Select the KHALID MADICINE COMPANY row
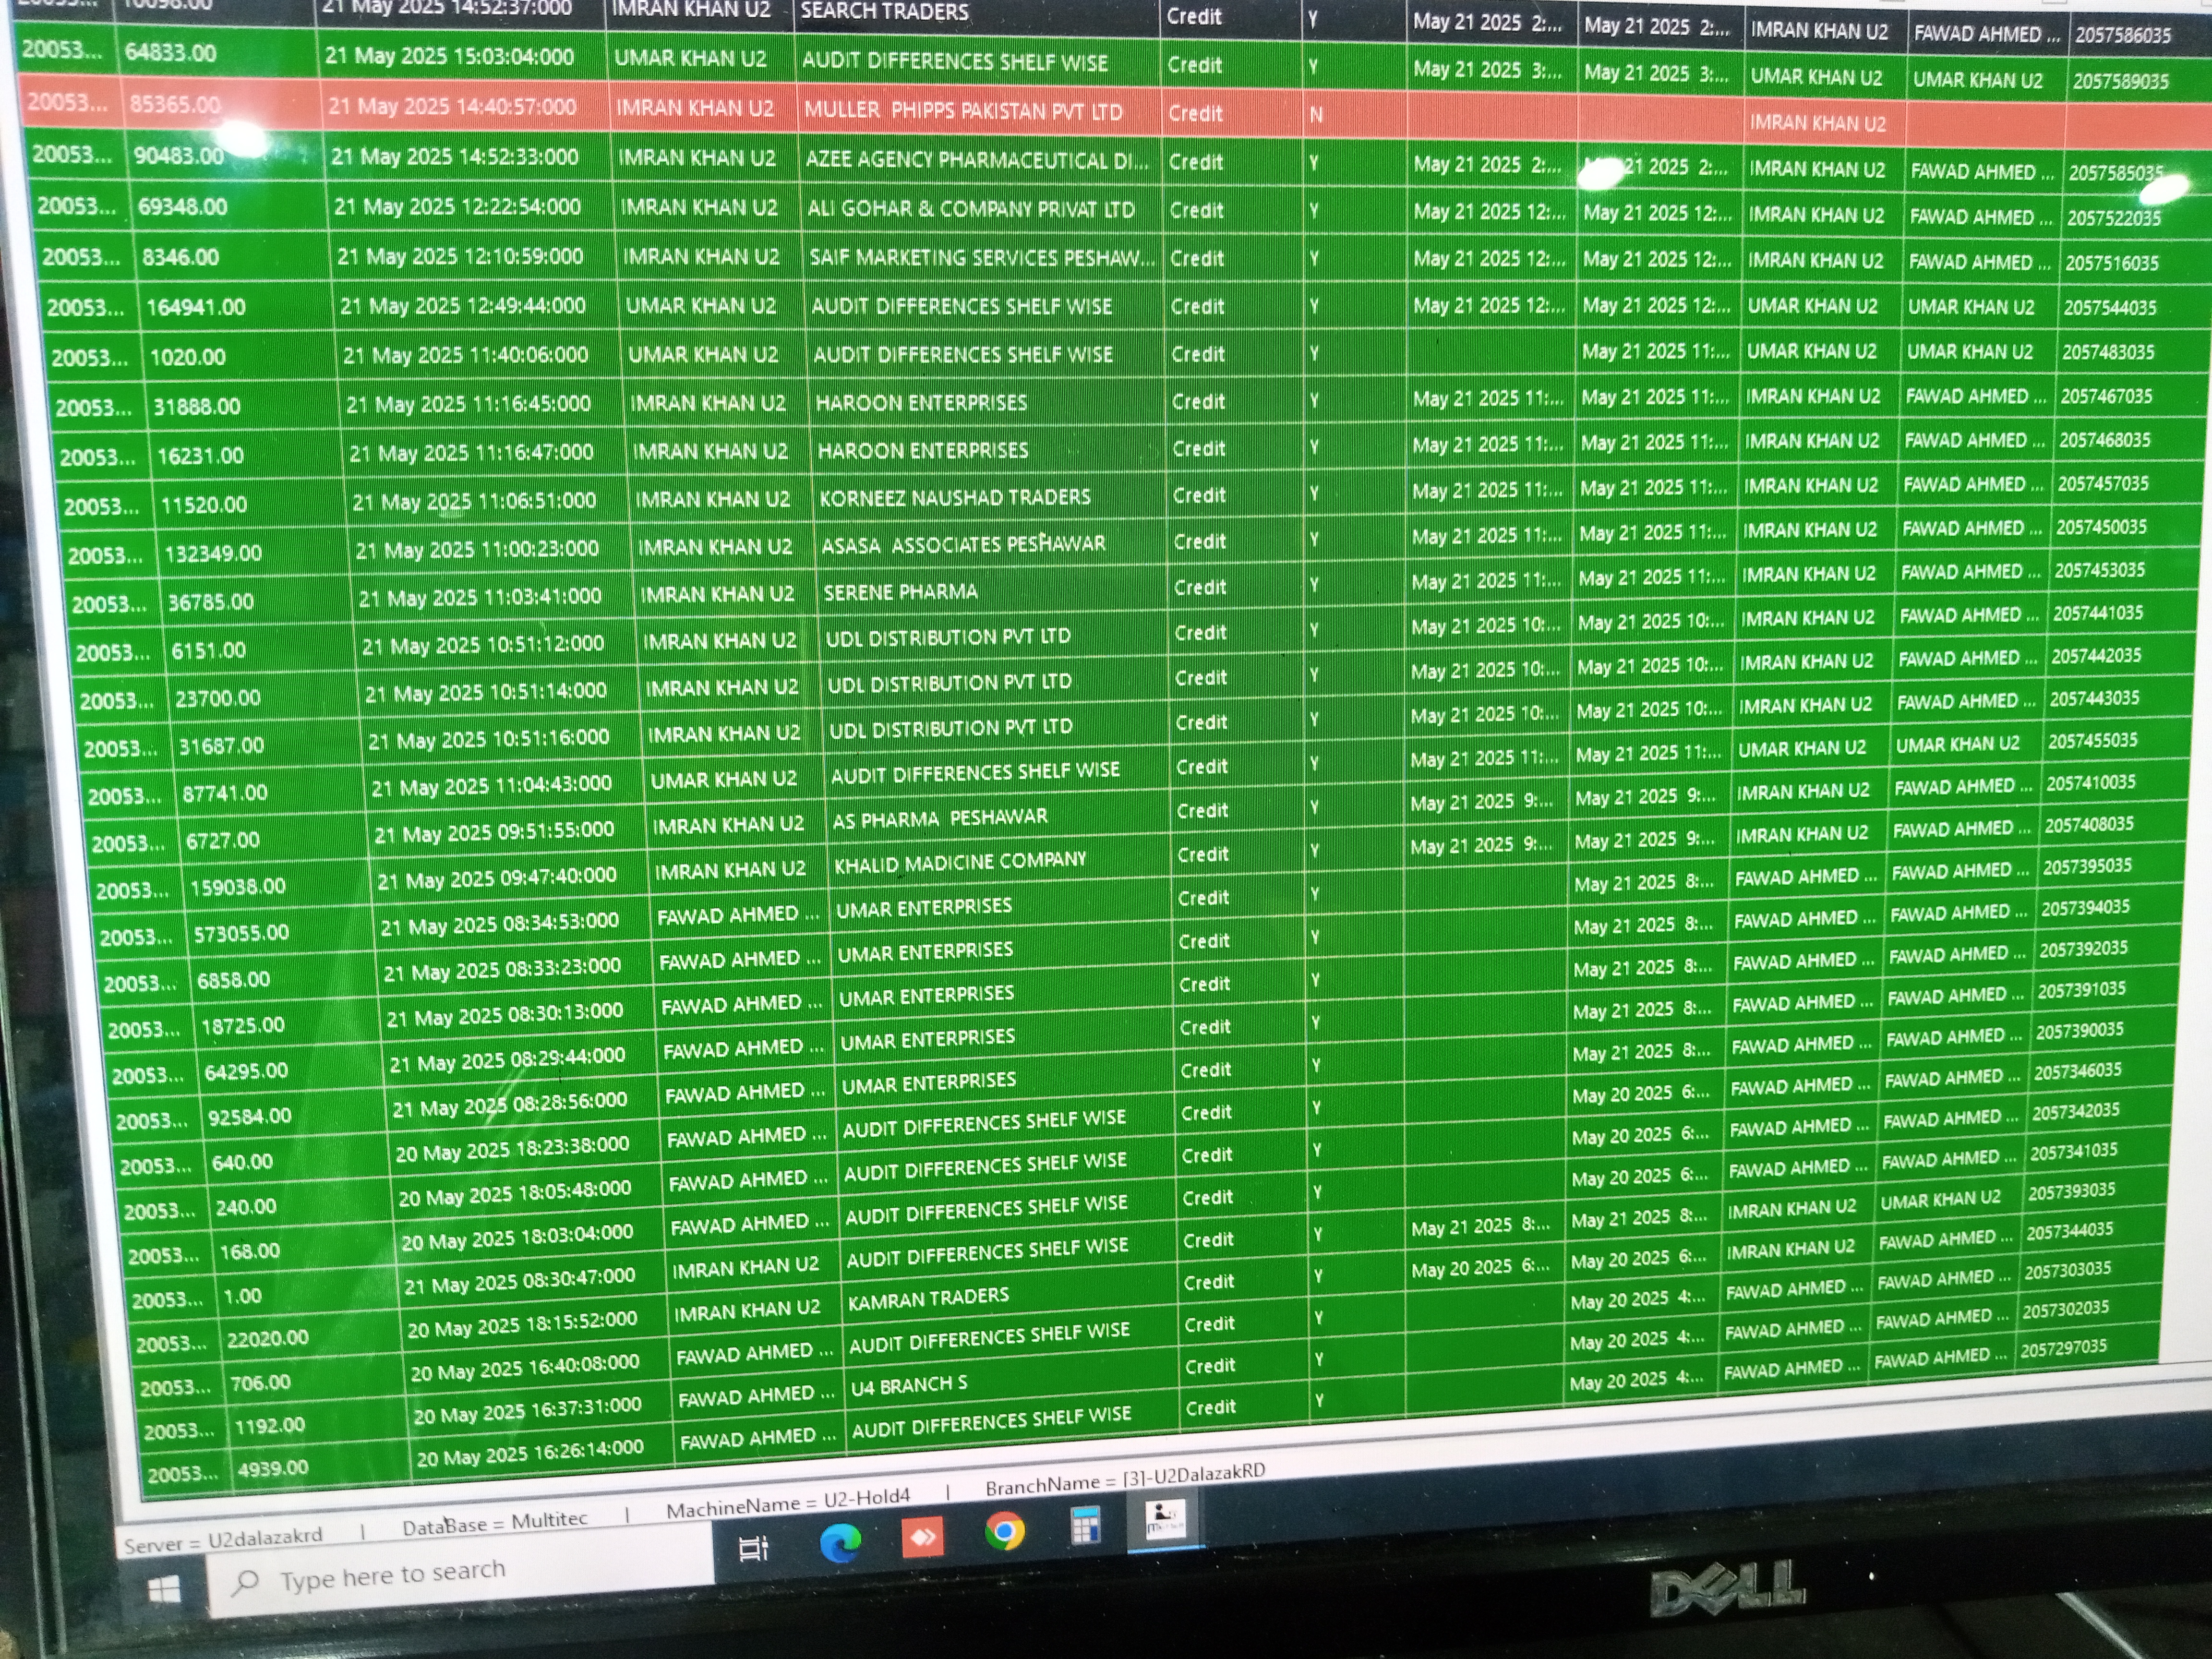Viewport: 2212px width, 1659px height. 959,861
